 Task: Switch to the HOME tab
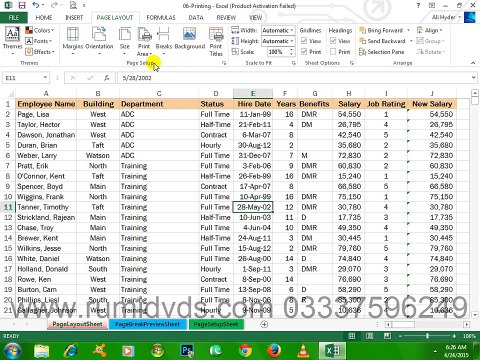coord(44,18)
